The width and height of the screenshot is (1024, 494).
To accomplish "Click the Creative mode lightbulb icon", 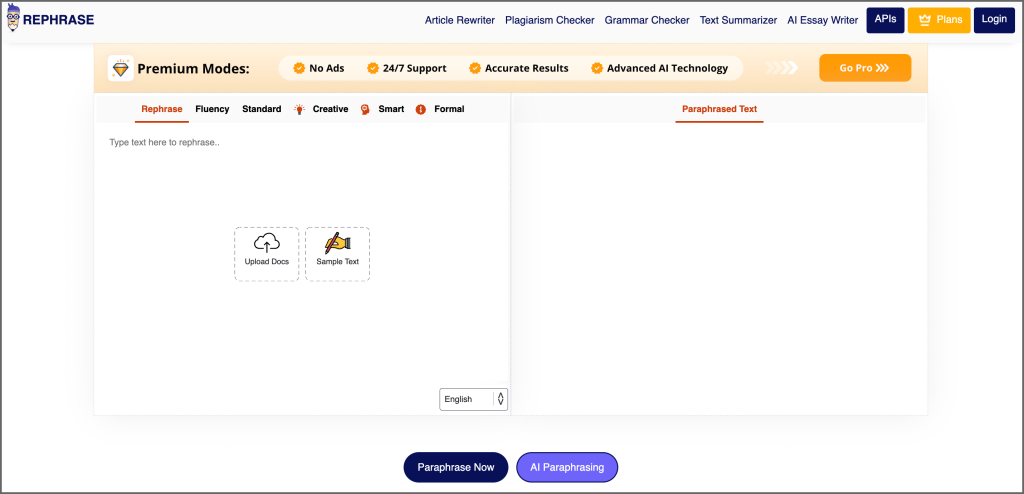I will click(300, 109).
